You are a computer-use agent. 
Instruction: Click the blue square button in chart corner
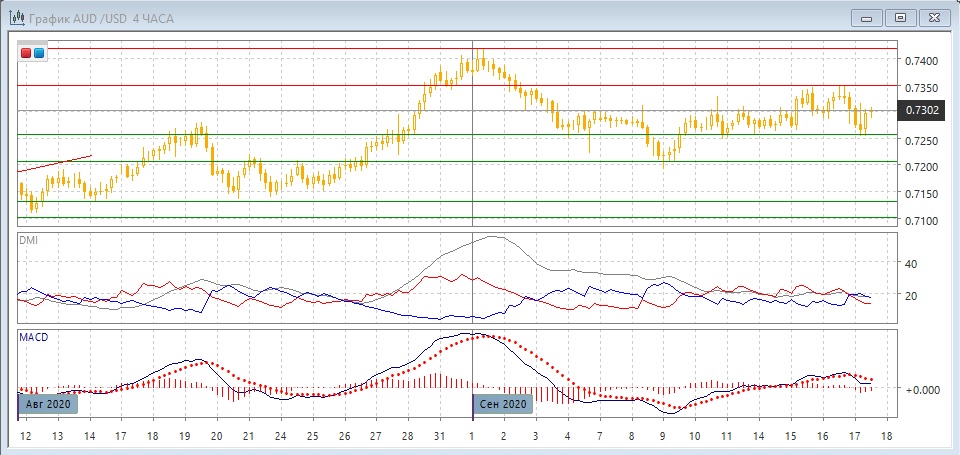(39, 52)
